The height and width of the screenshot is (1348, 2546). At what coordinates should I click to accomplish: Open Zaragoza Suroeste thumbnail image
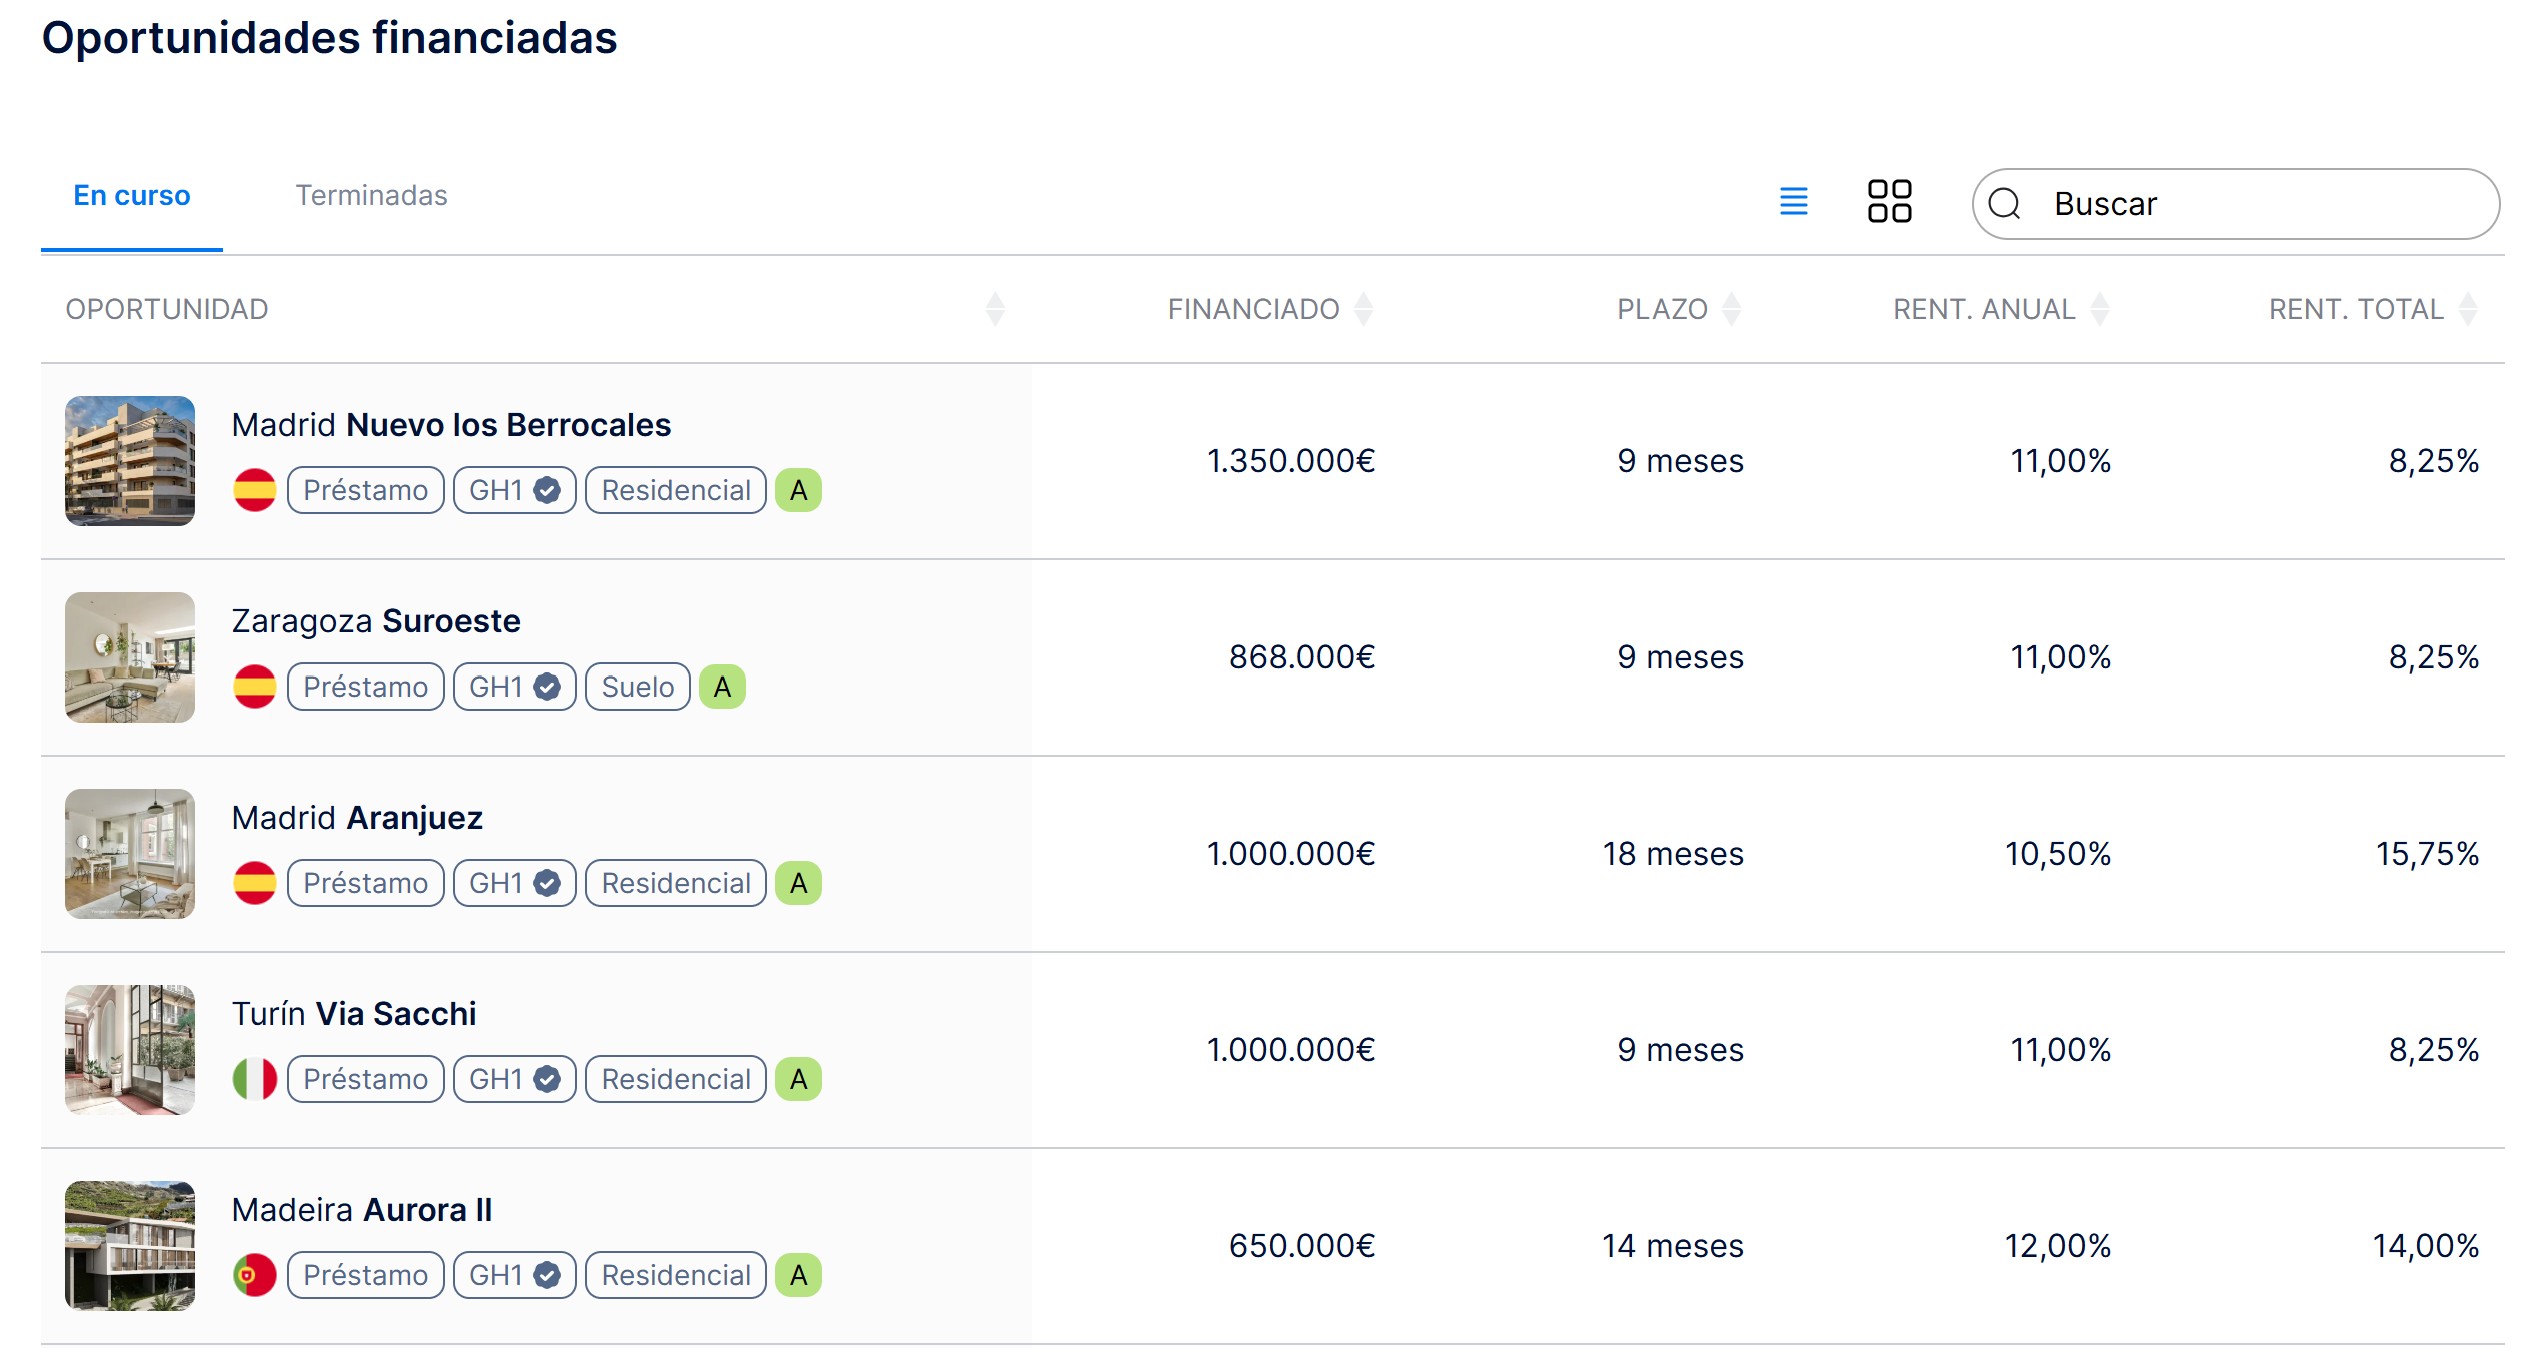130,657
